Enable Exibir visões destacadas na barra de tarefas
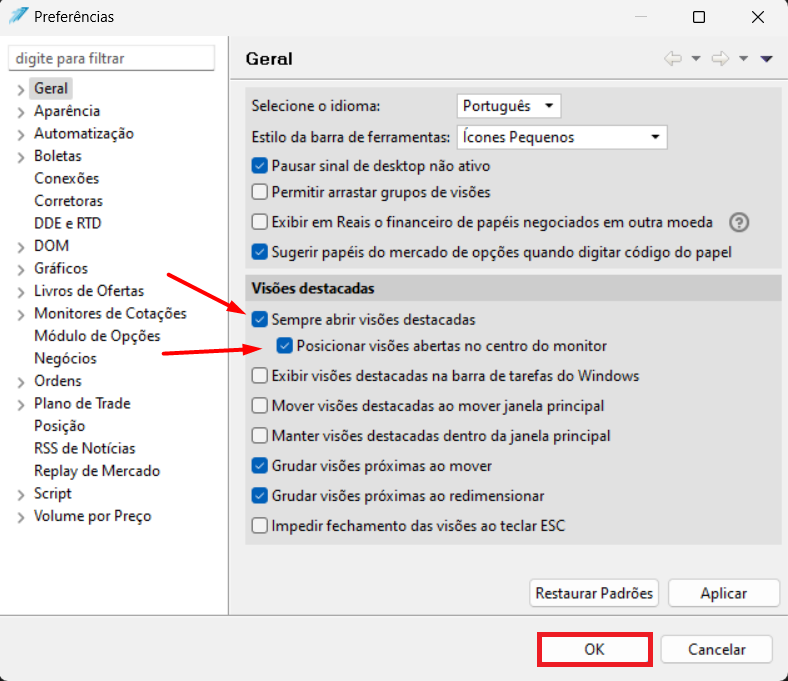 pos(259,376)
